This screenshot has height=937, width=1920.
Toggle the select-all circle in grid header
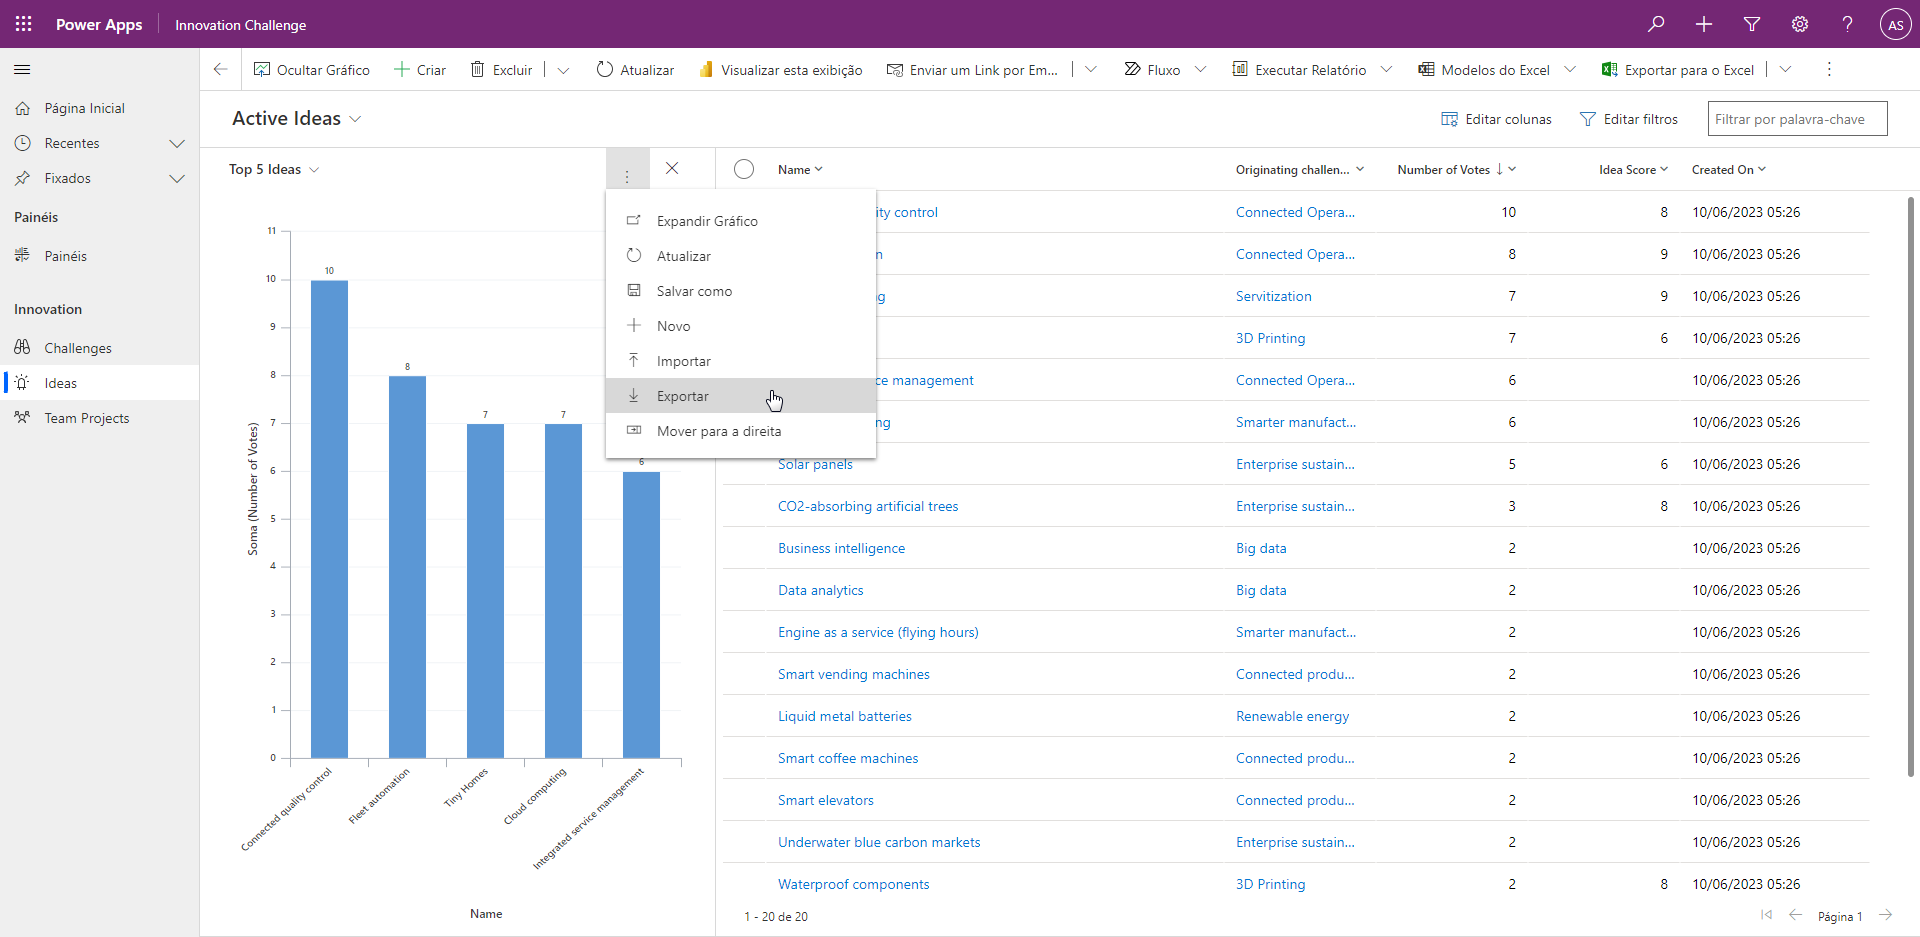coord(744,170)
